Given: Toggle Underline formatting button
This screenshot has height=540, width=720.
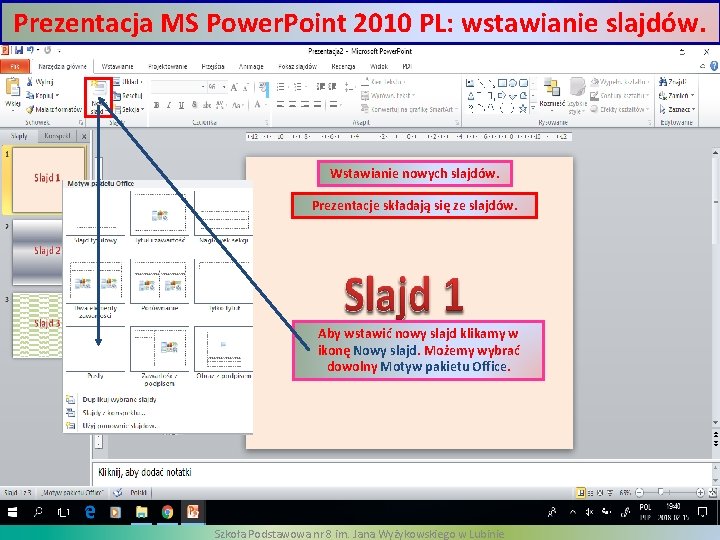Looking at the screenshot, I should (181, 105).
